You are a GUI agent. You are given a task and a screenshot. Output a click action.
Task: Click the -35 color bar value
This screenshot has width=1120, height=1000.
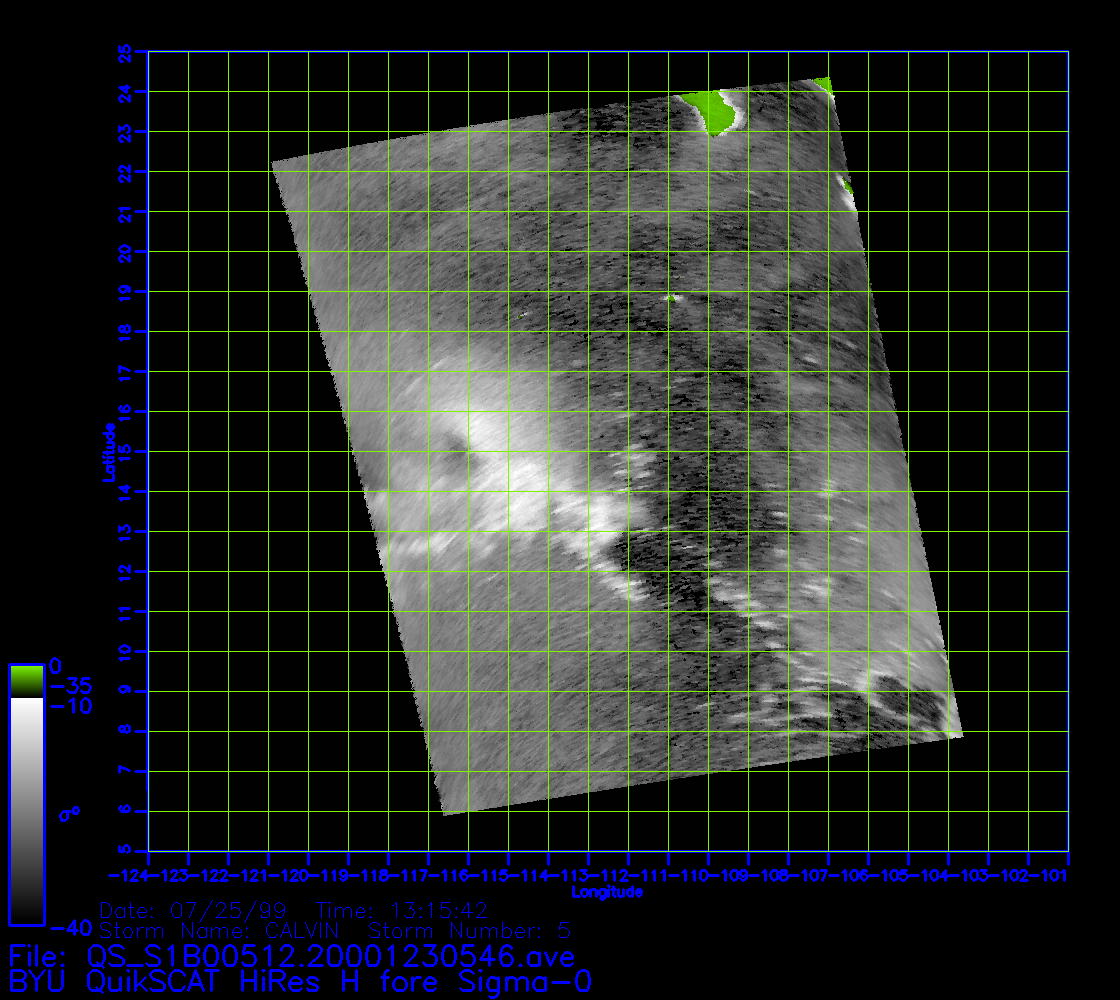pos(70,686)
